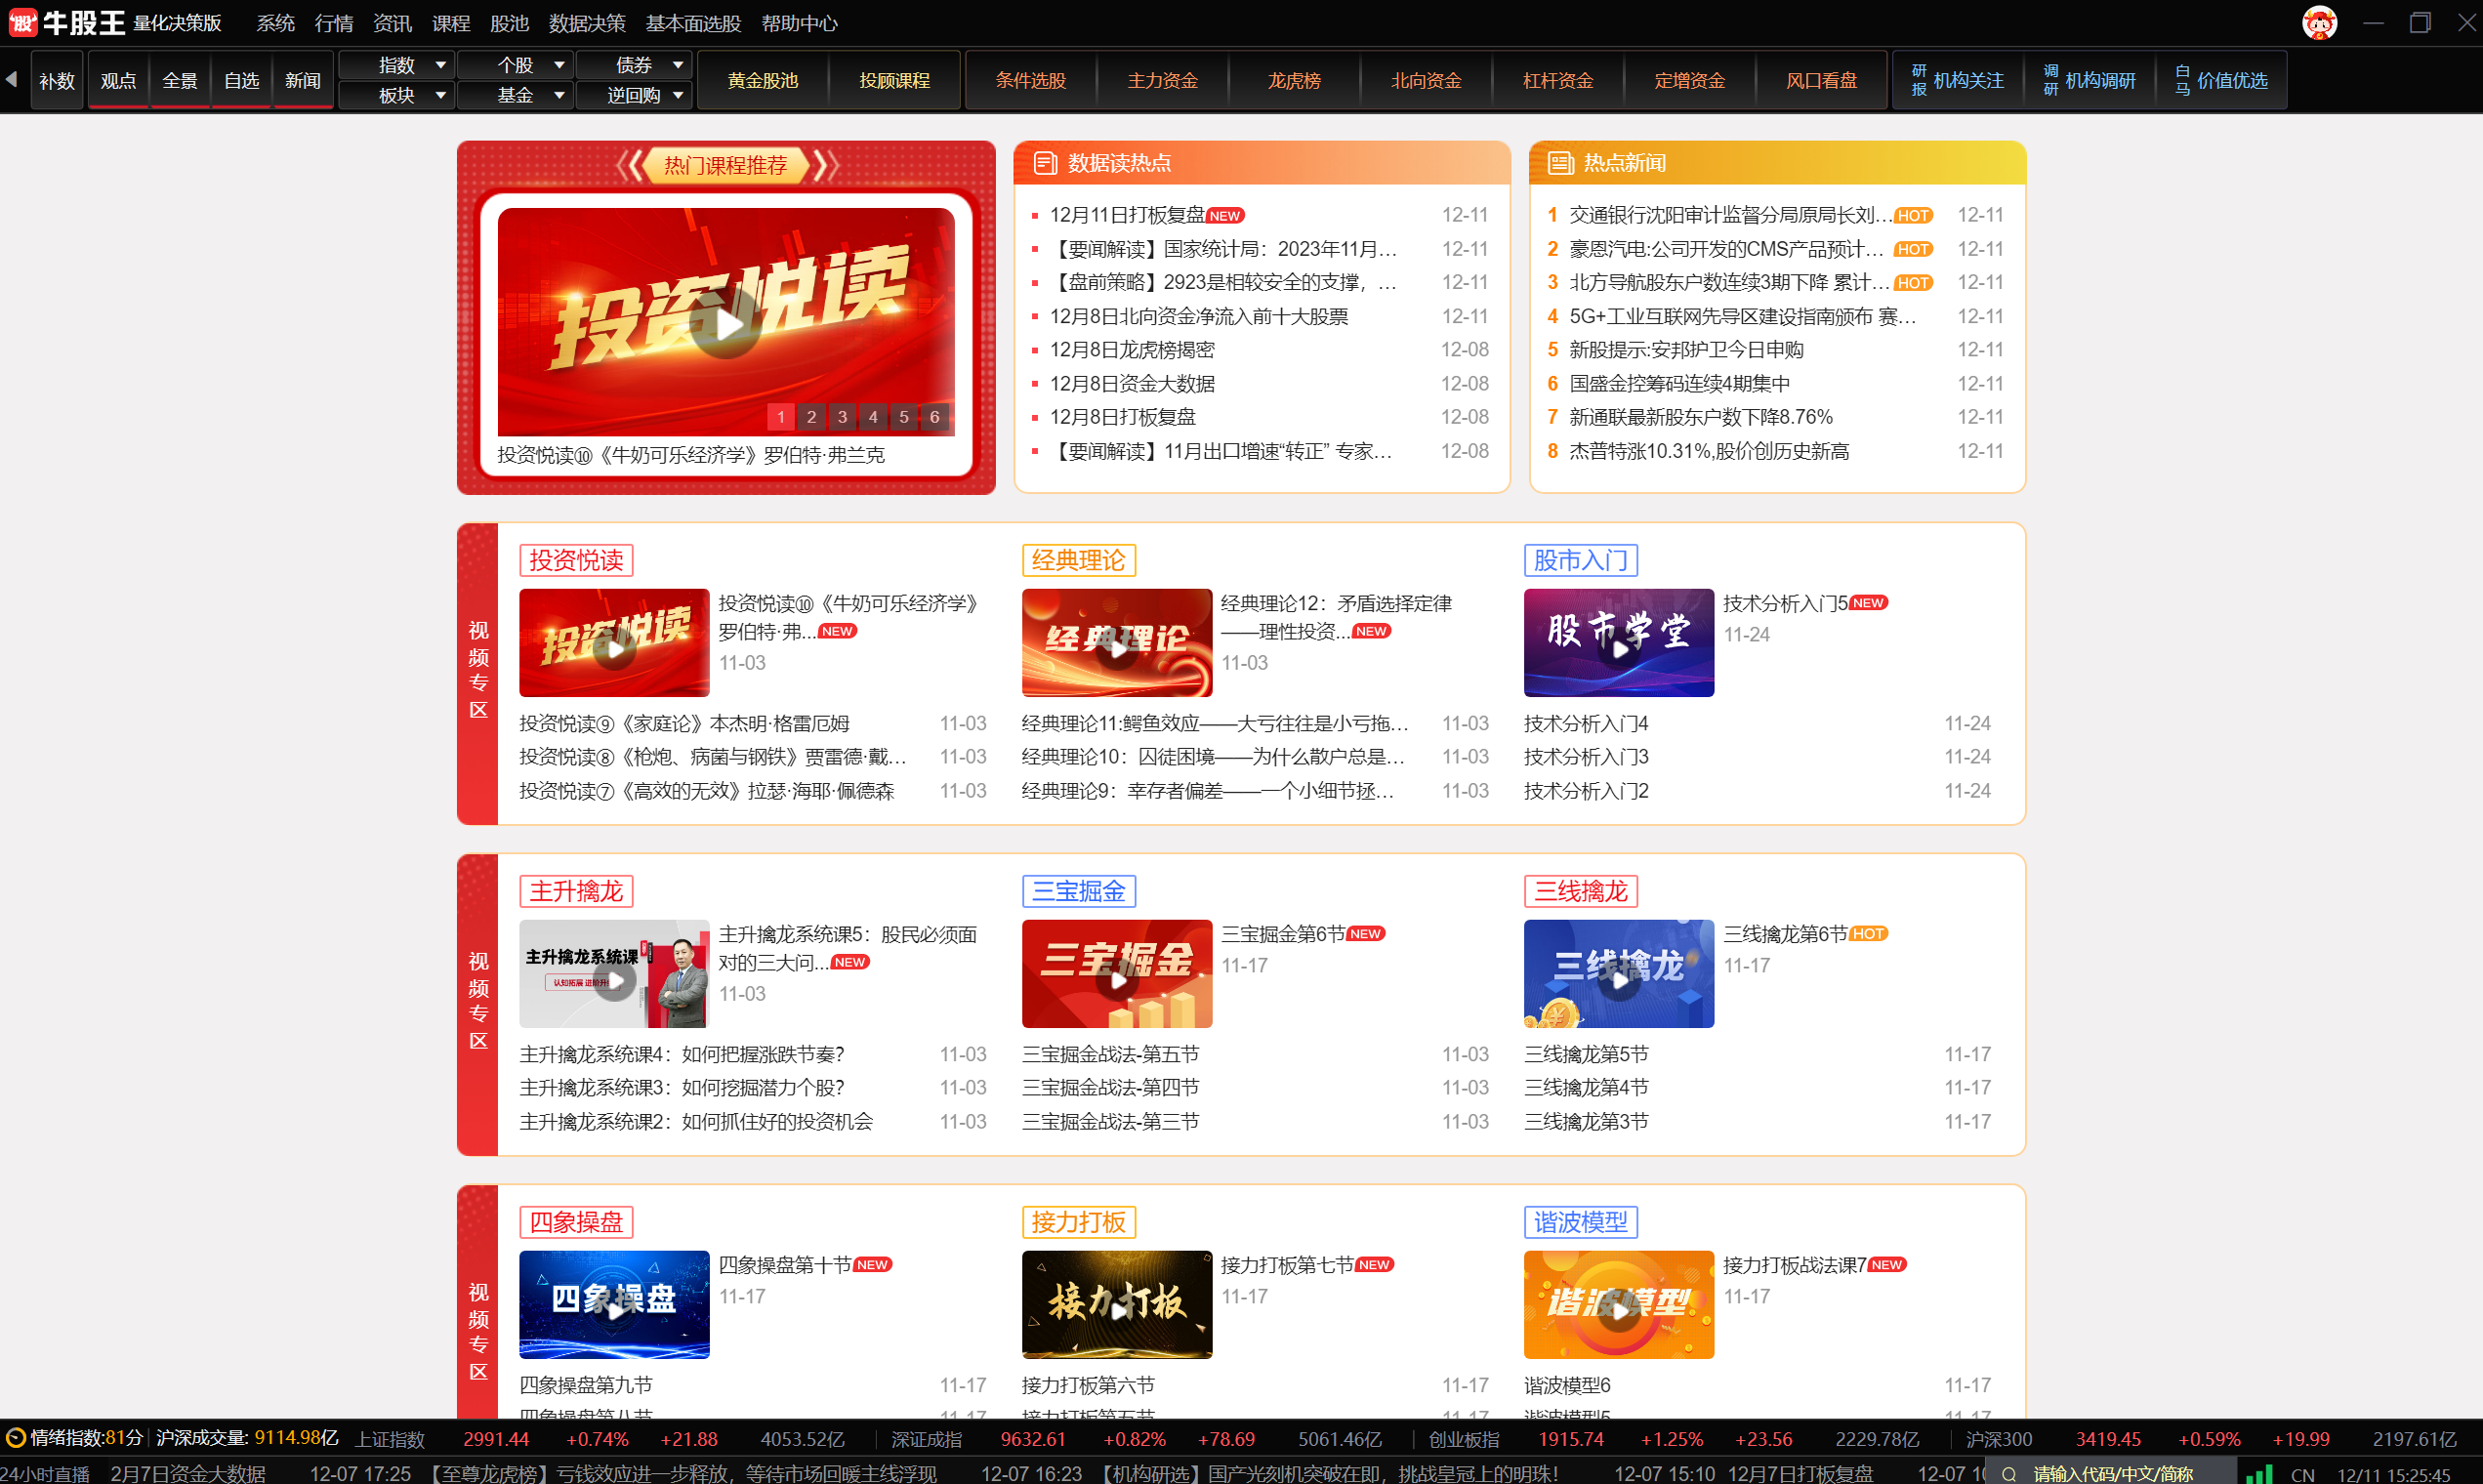This screenshot has height=1484, width=2483.
Task: Play the 三宝掘金 video thumbnail
Action: click(x=1116, y=979)
